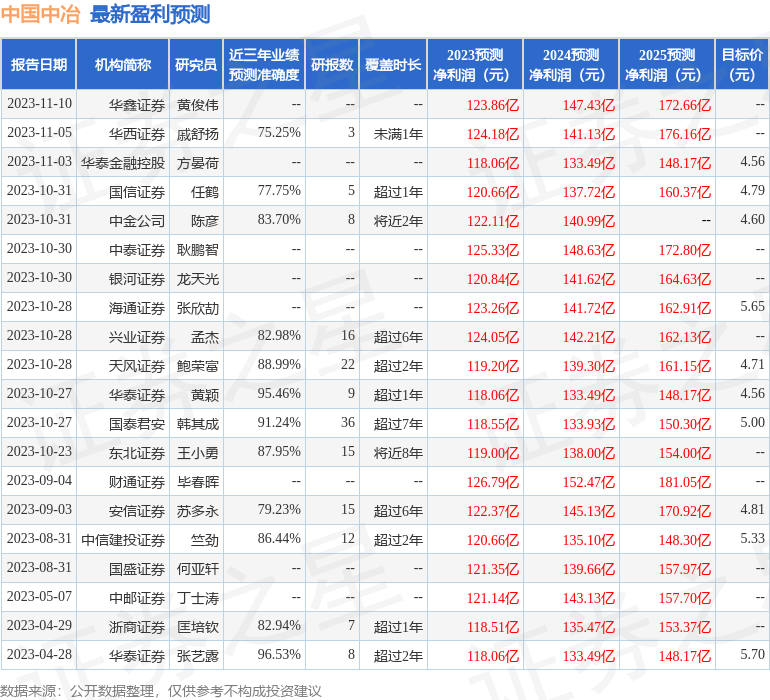Click the 154.00亿 forecast value
Image resolution: width=770 pixels, height=700 pixels.
coord(685,453)
